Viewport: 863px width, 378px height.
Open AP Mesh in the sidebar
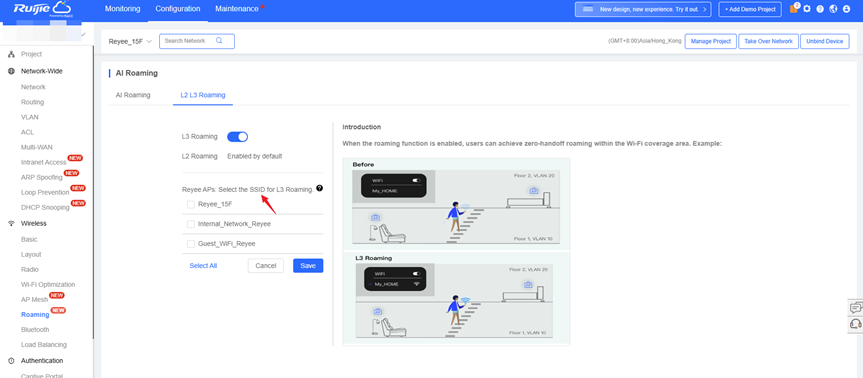tap(34, 300)
